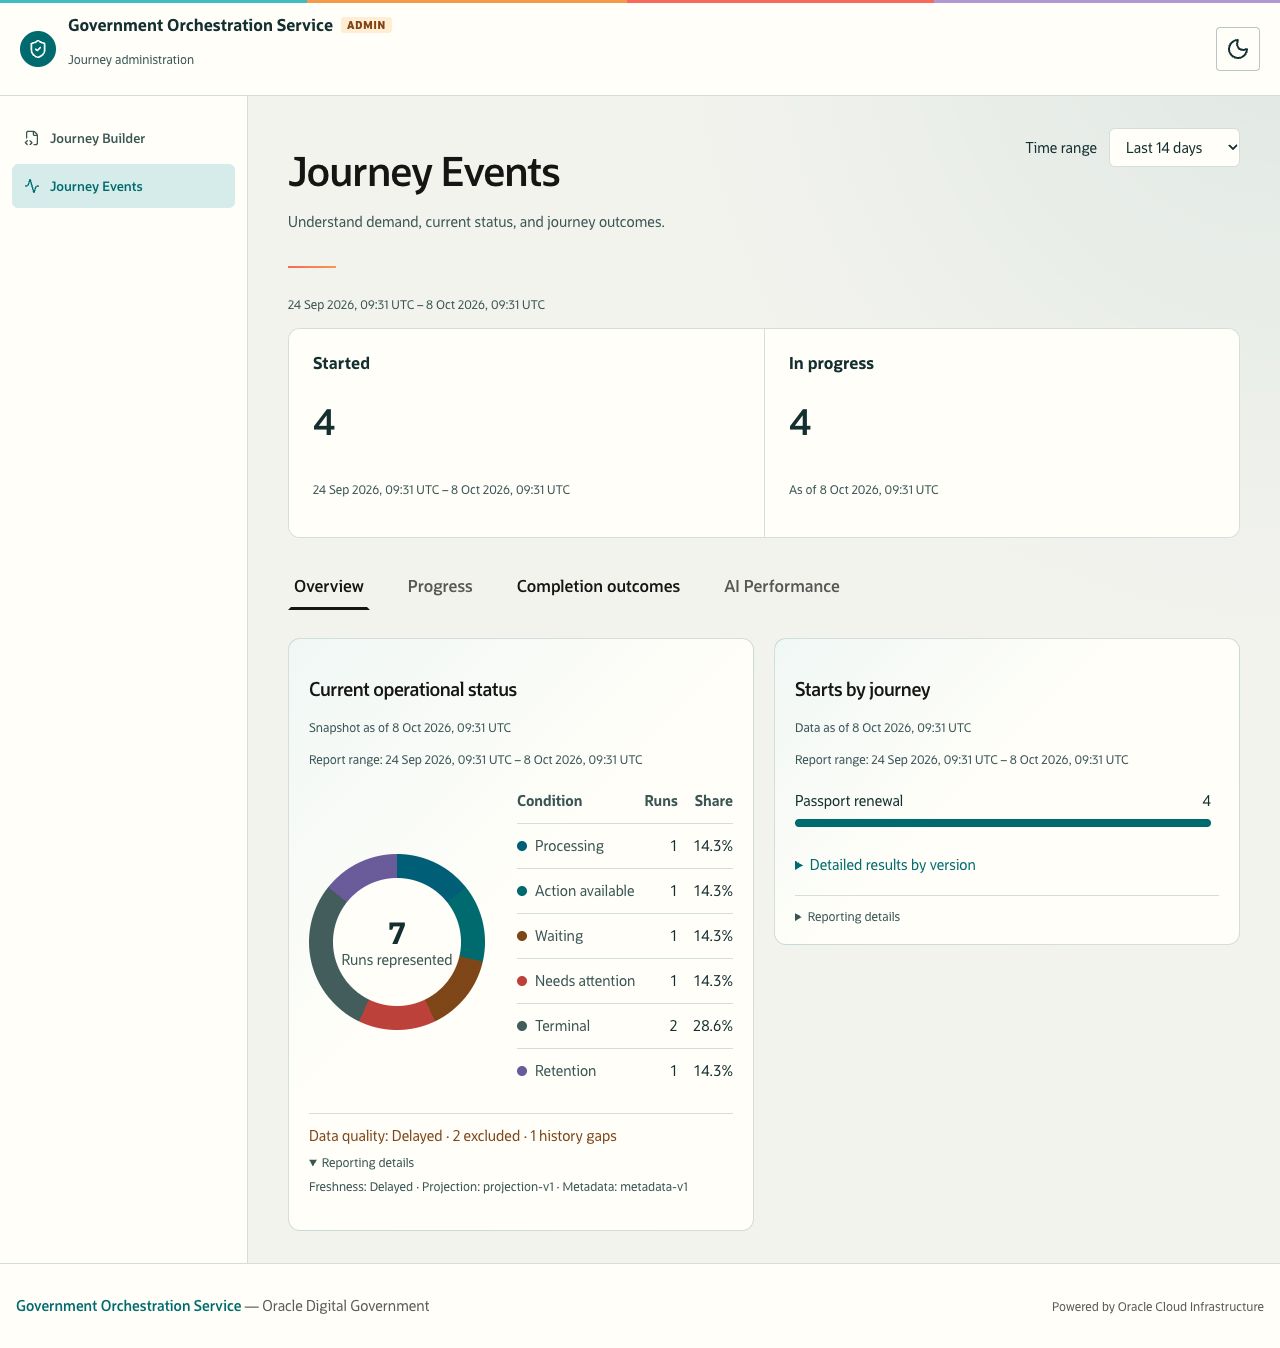Image resolution: width=1280 pixels, height=1348 pixels.
Task: Click the Runs column header
Action: tap(661, 801)
